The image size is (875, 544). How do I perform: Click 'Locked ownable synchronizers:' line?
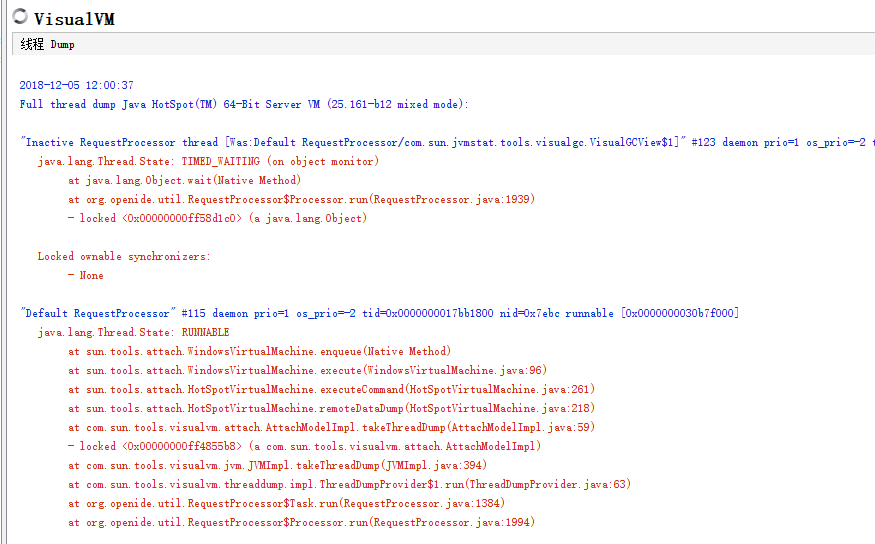click(x=124, y=256)
